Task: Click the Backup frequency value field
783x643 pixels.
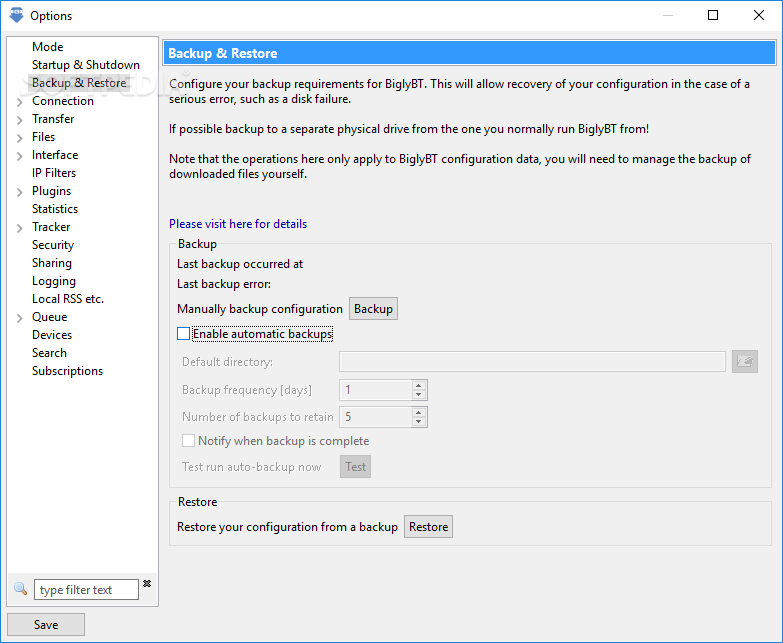Action: pos(376,389)
